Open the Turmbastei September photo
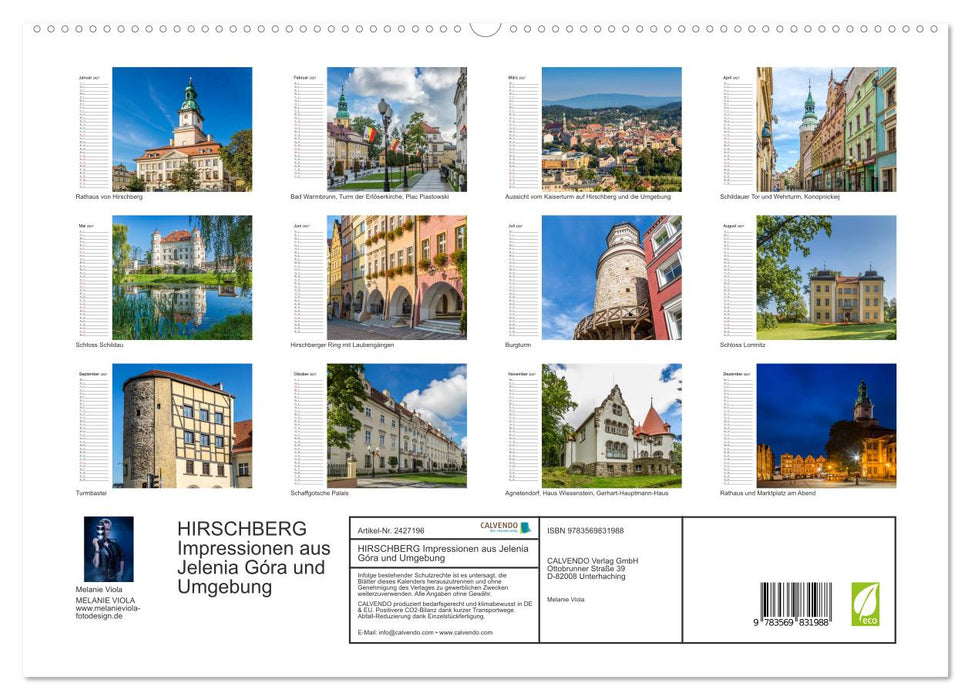 [182, 426]
